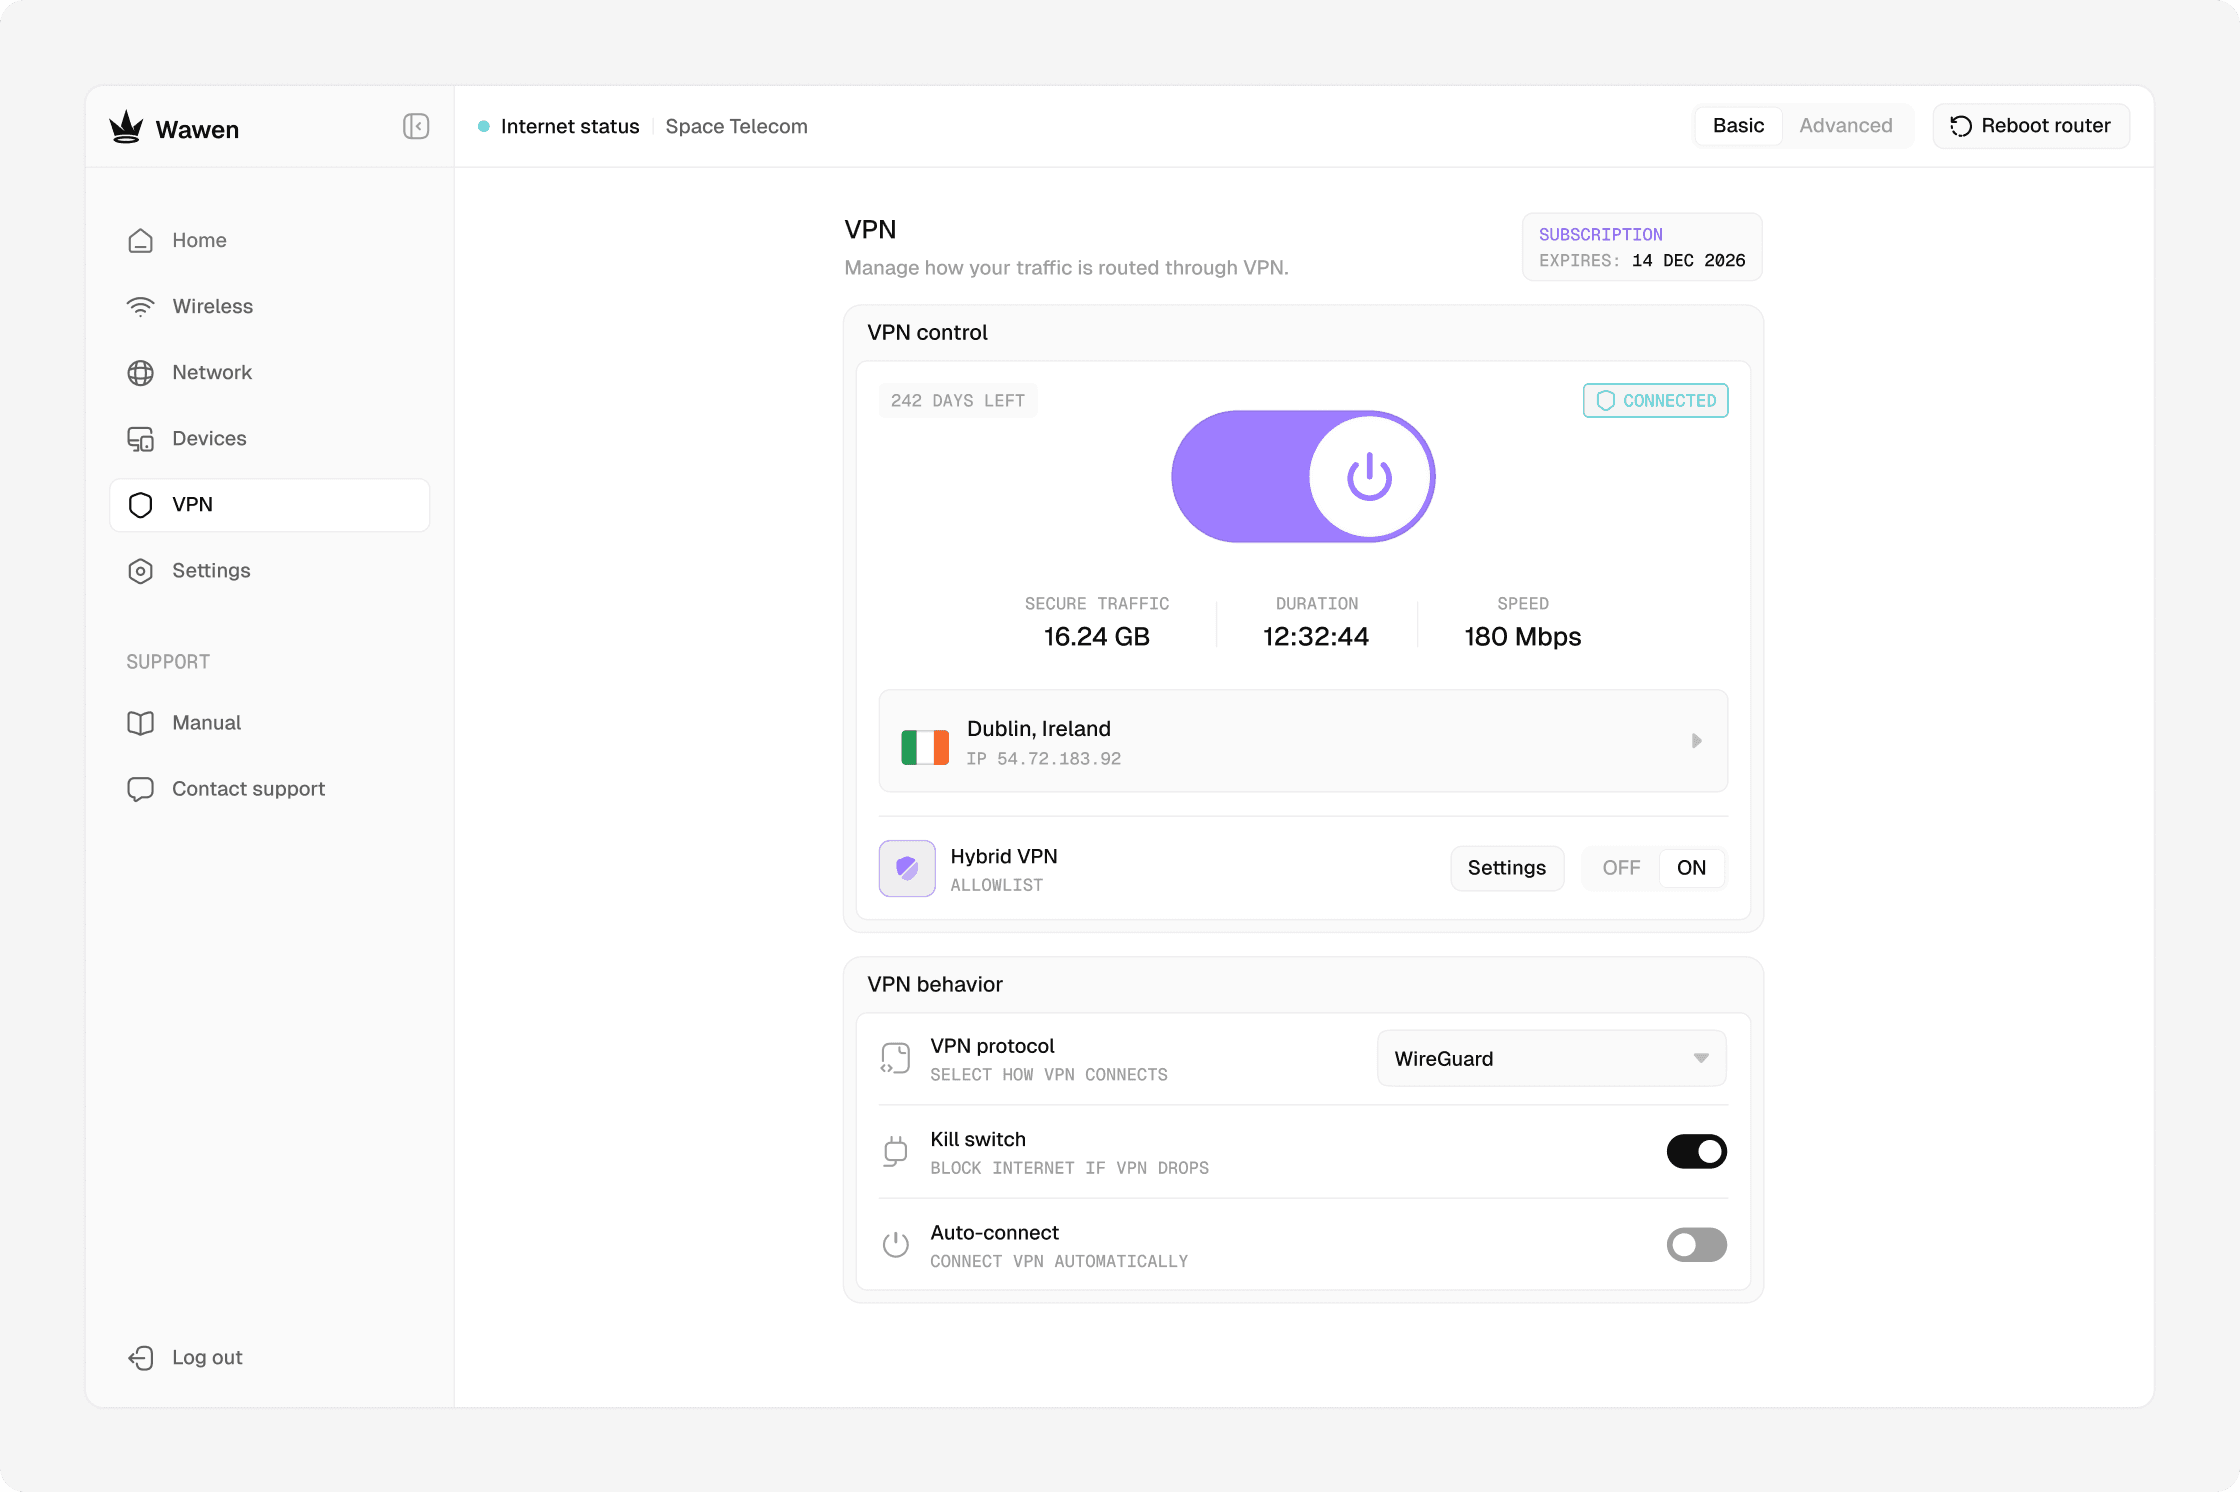Viewport: 2240px width, 1492px height.
Task: Click the Hybrid VPN shield icon
Action: 906,868
